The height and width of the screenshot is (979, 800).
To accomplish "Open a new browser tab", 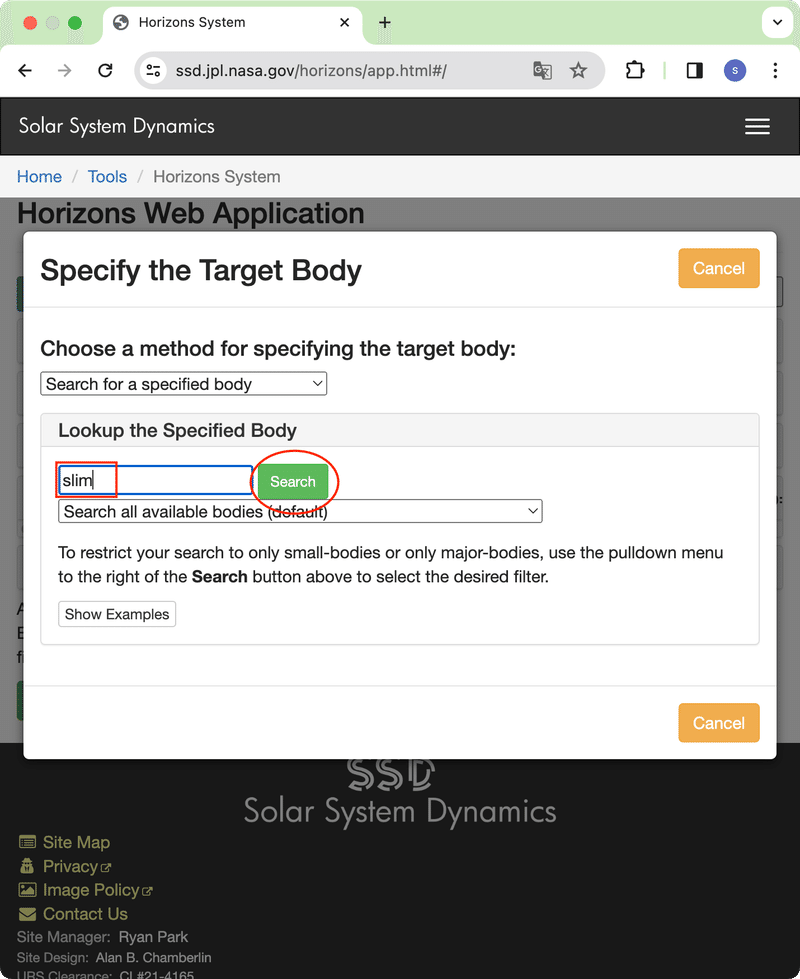I will point(385,22).
